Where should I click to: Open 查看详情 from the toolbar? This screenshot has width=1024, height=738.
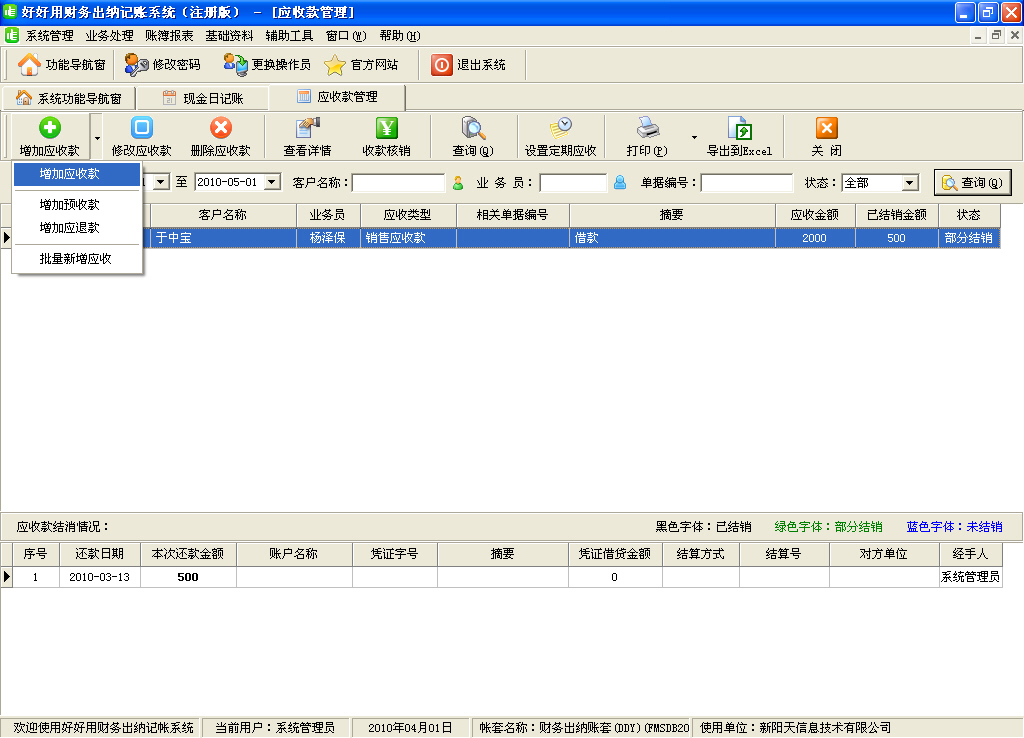[x=307, y=129]
